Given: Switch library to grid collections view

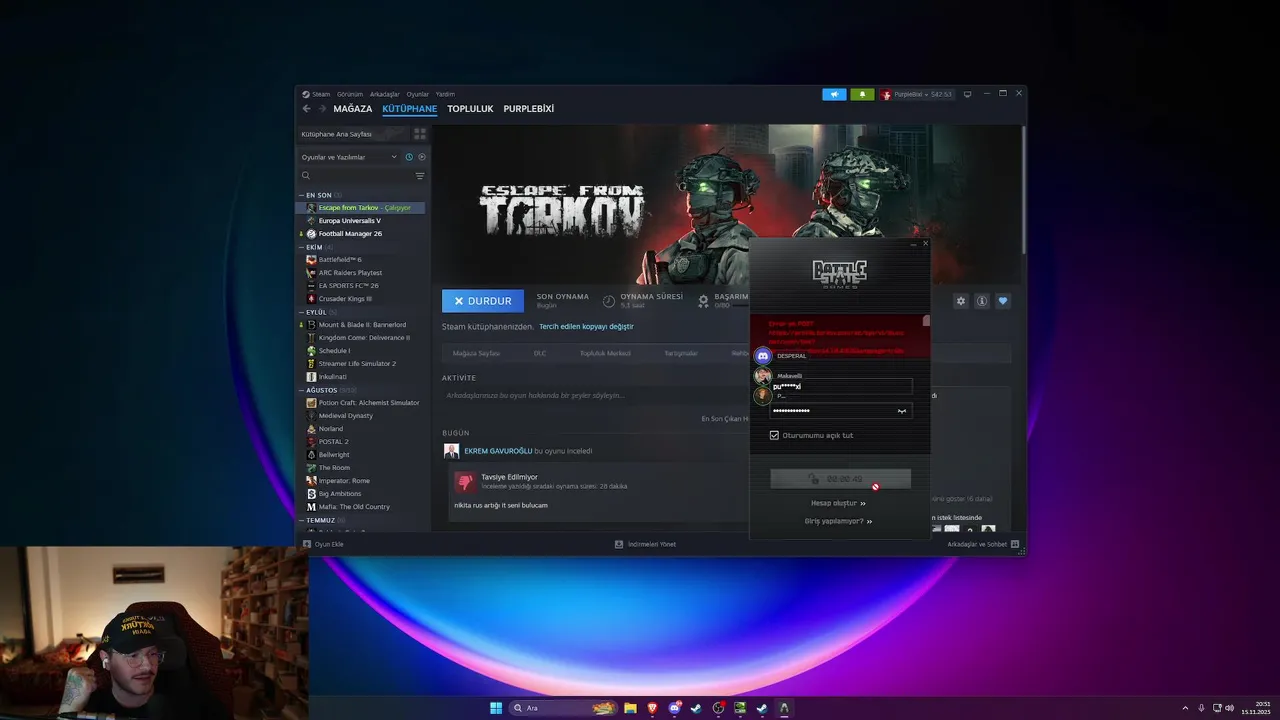Looking at the screenshot, I should pos(420,134).
